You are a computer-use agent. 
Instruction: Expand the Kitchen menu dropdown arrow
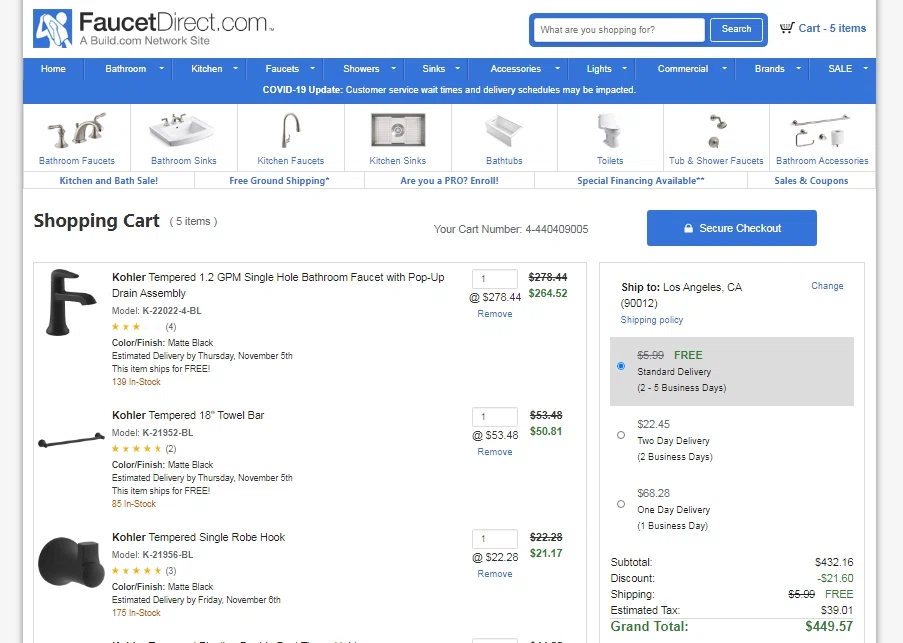coord(235,69)
